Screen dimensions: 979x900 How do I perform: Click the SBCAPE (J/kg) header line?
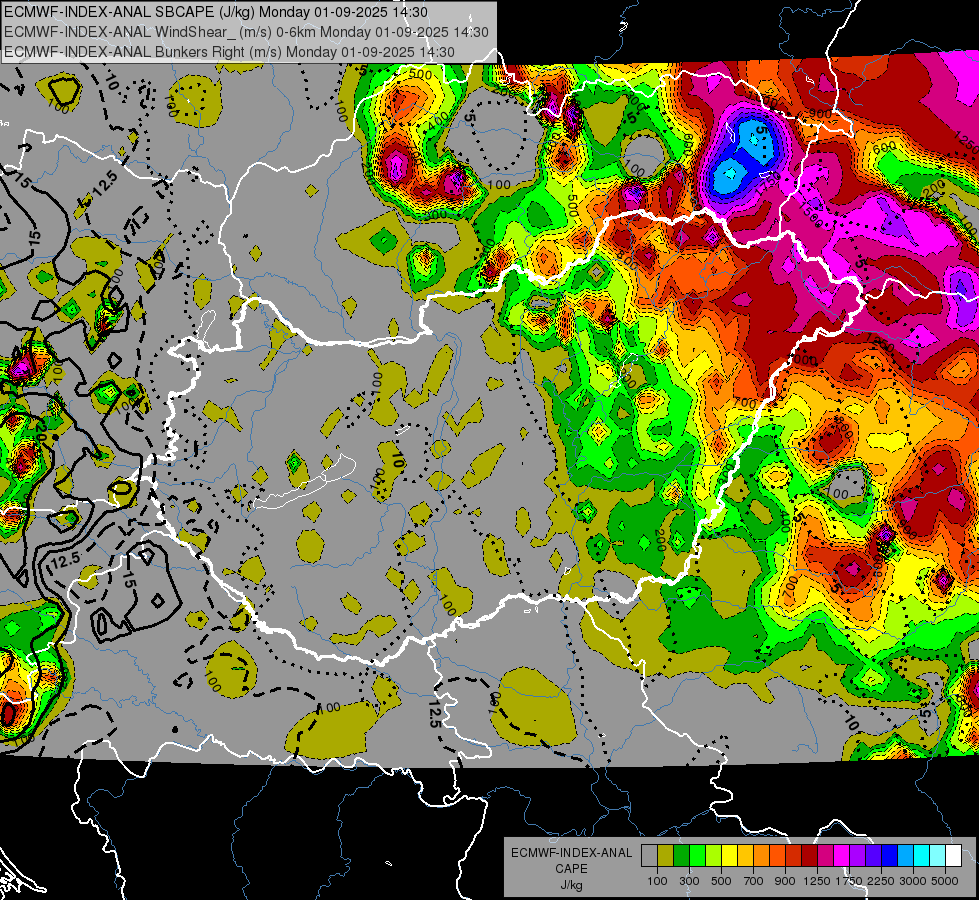(x=215, y=12)
